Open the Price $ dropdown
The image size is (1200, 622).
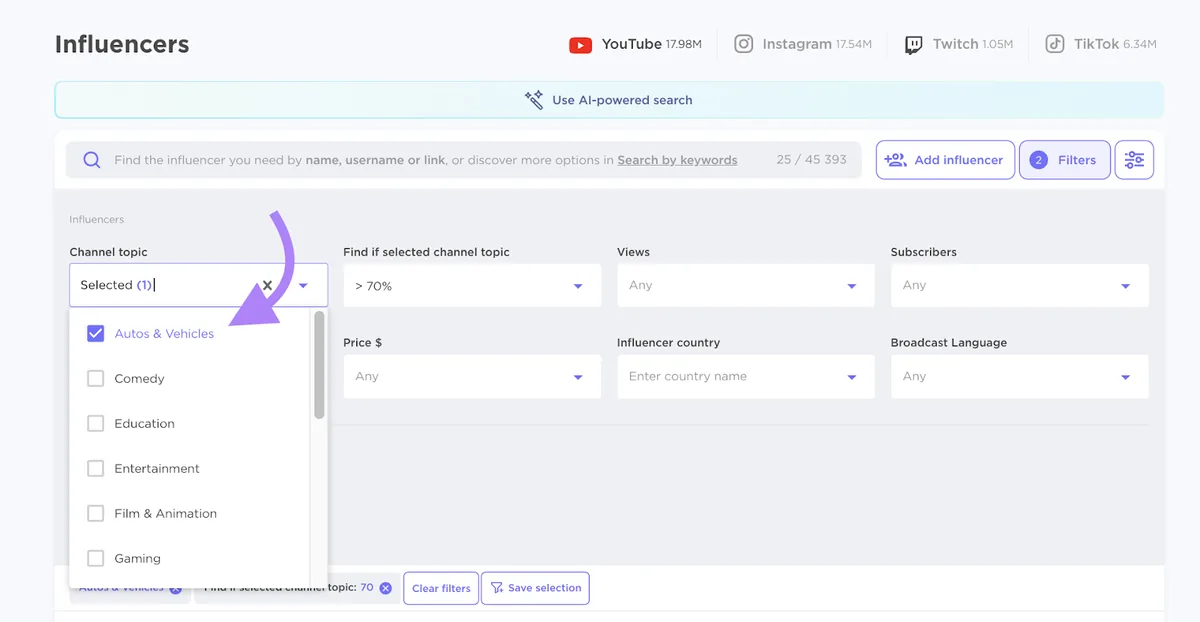tap(472, 377)
